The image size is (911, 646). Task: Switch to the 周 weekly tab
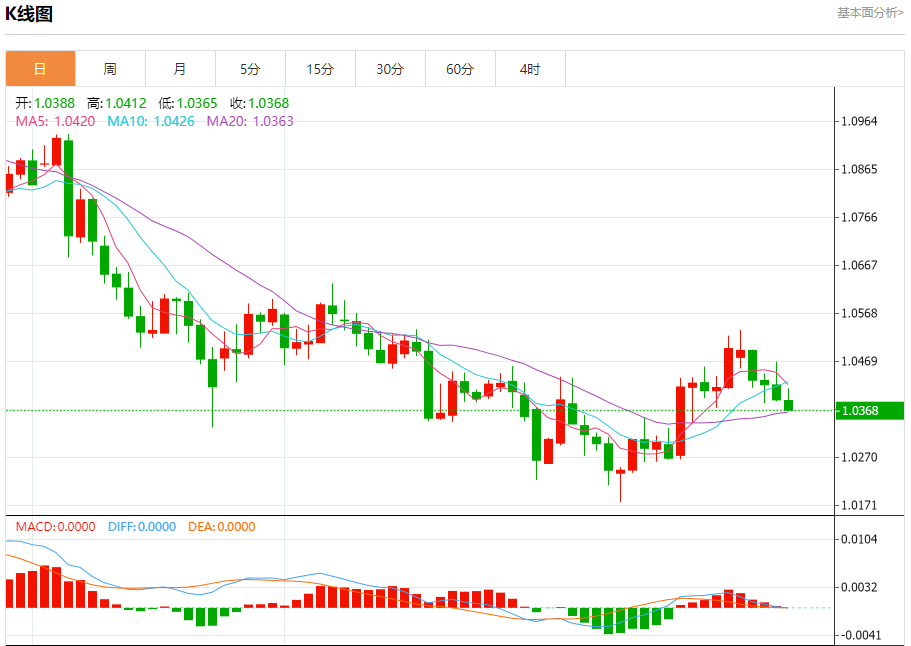(x=110, y=69)
